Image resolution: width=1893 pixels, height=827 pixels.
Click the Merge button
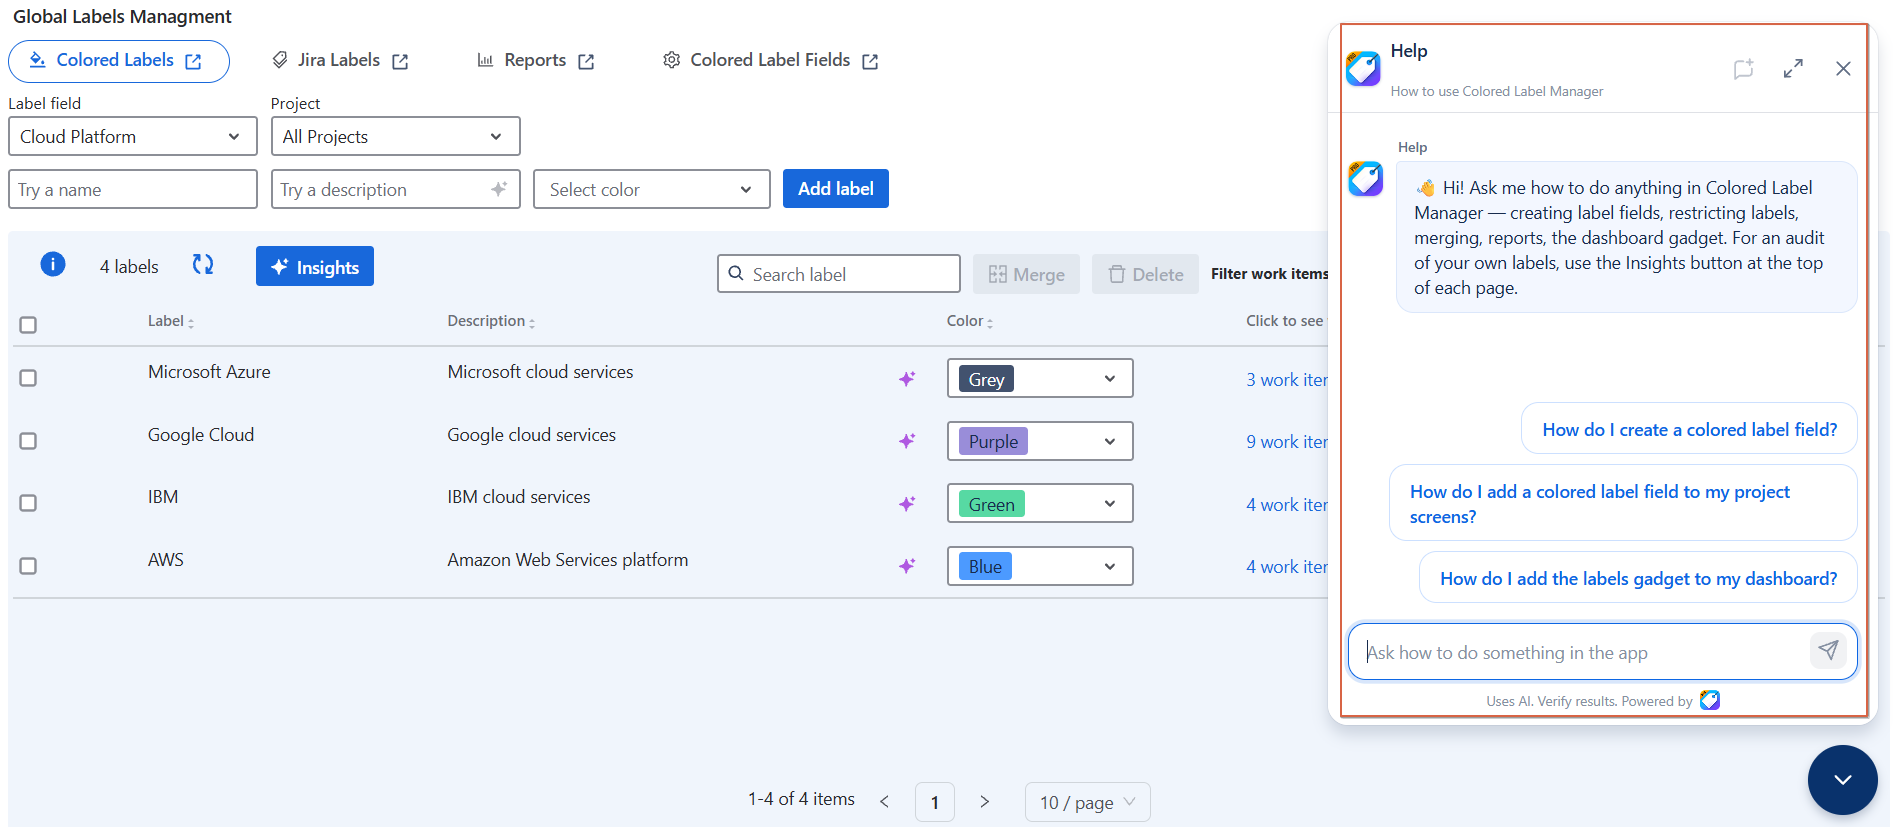click(1026, 274)
